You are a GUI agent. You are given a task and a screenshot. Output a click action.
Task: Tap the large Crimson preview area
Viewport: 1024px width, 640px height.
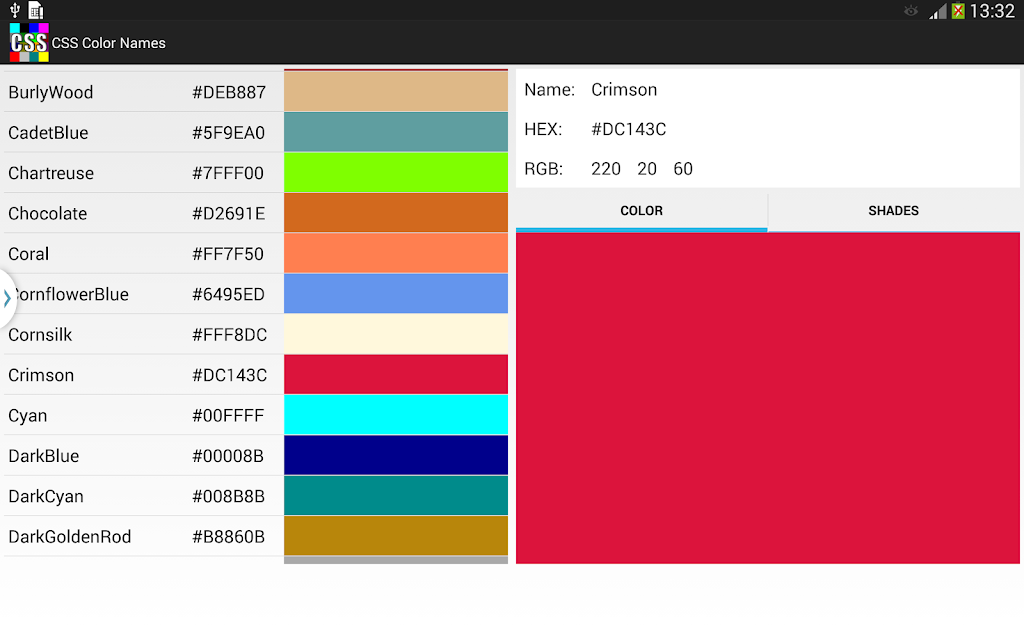click(768, 398)
